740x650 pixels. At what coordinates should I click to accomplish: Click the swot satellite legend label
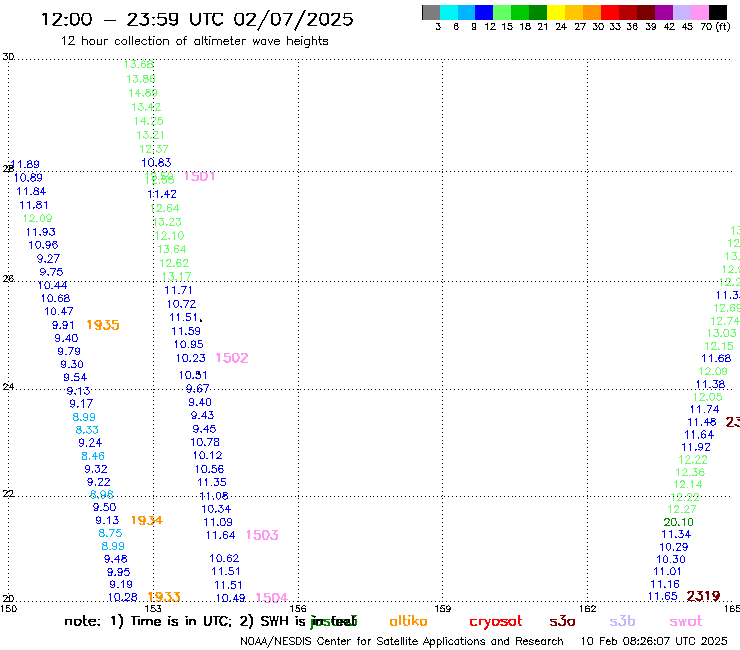685,622
